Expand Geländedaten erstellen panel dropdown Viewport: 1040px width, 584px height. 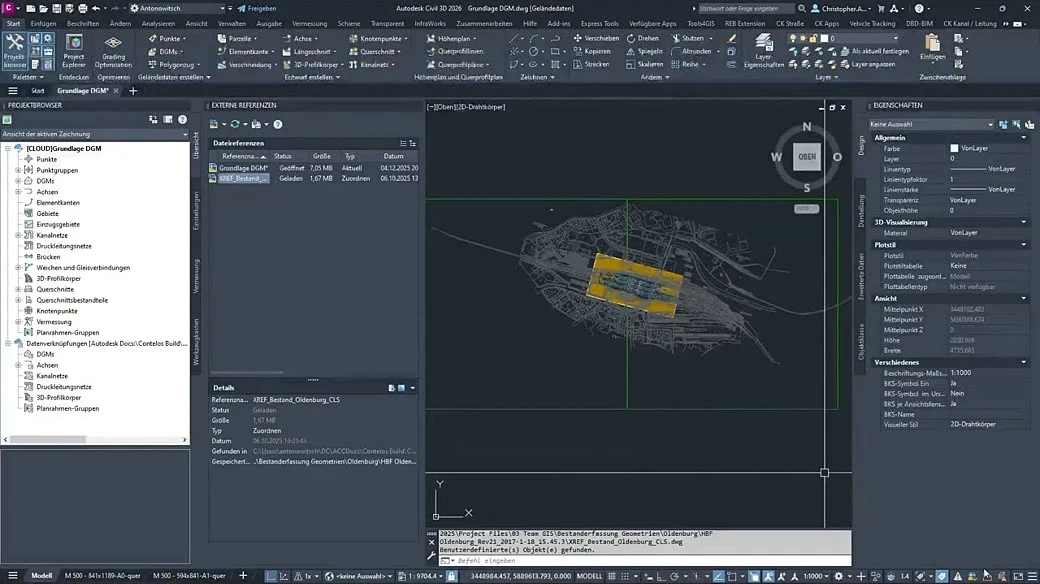pyautogui.click(x=174, y=77)
